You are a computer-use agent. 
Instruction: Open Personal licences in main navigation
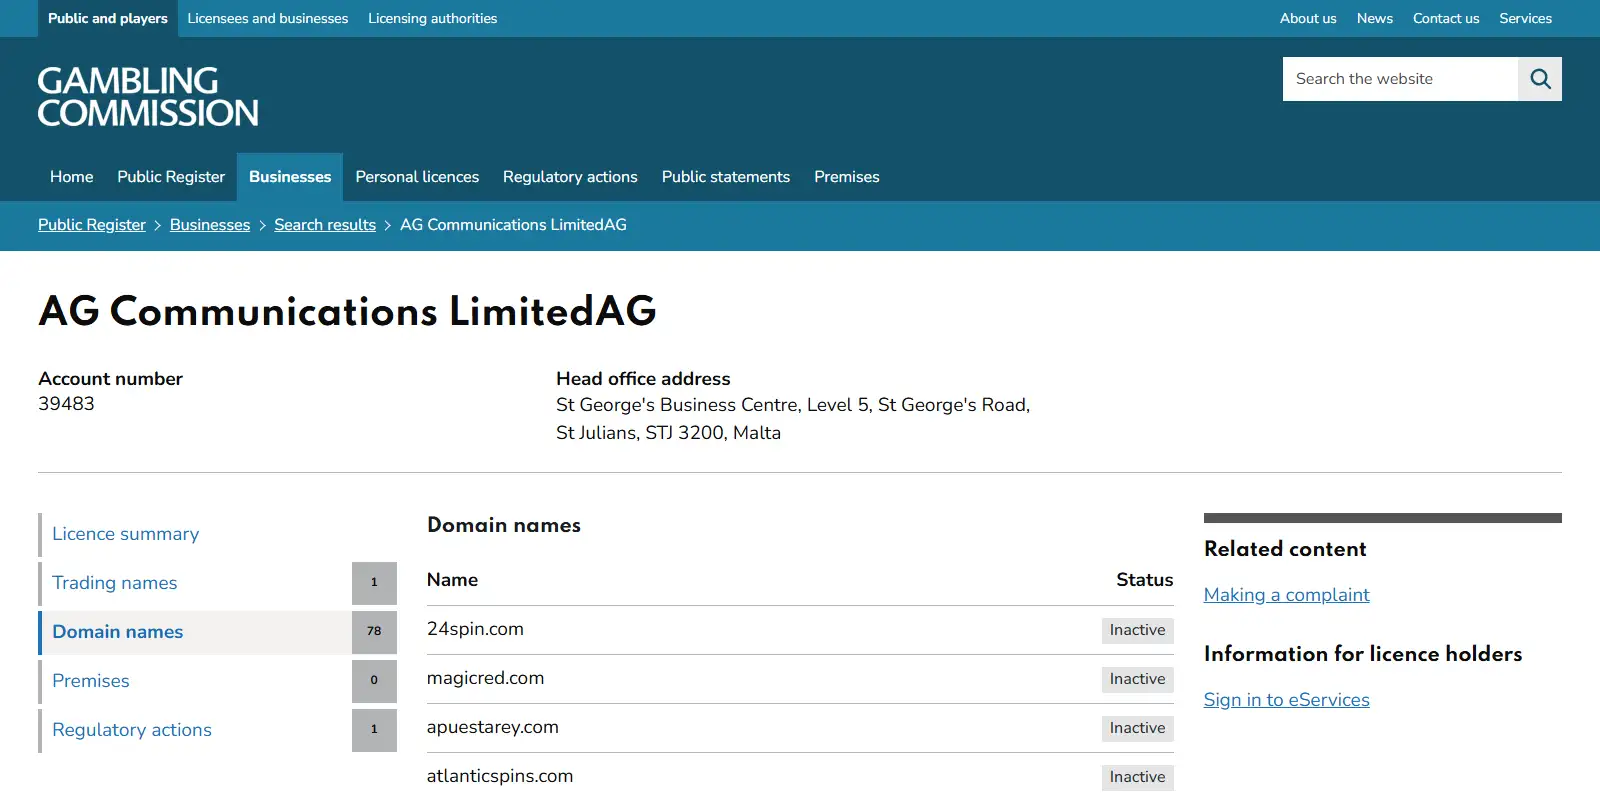[417, 177]
